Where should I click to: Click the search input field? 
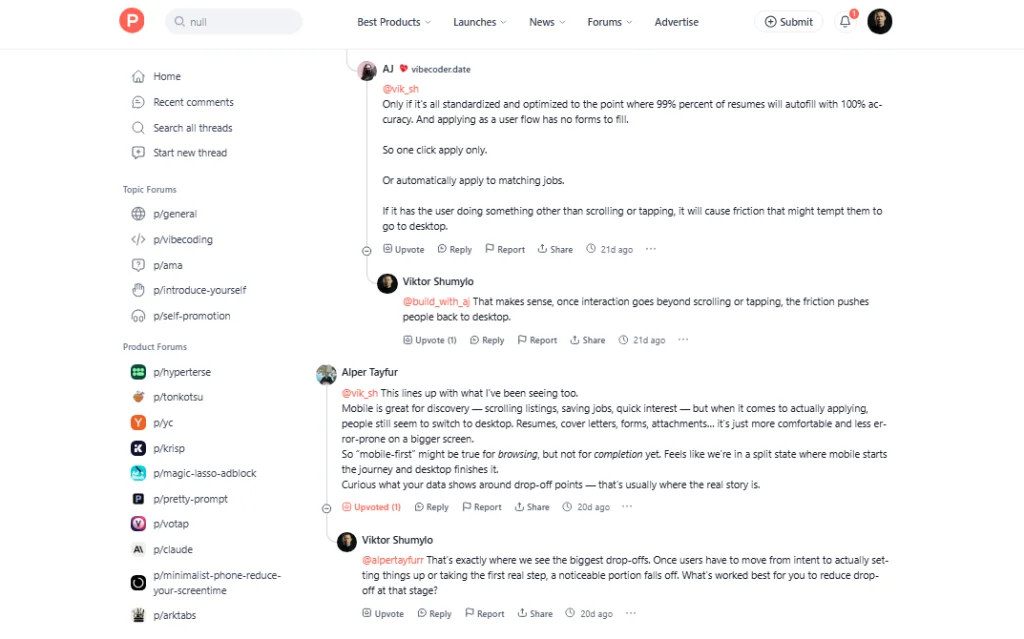233,20
